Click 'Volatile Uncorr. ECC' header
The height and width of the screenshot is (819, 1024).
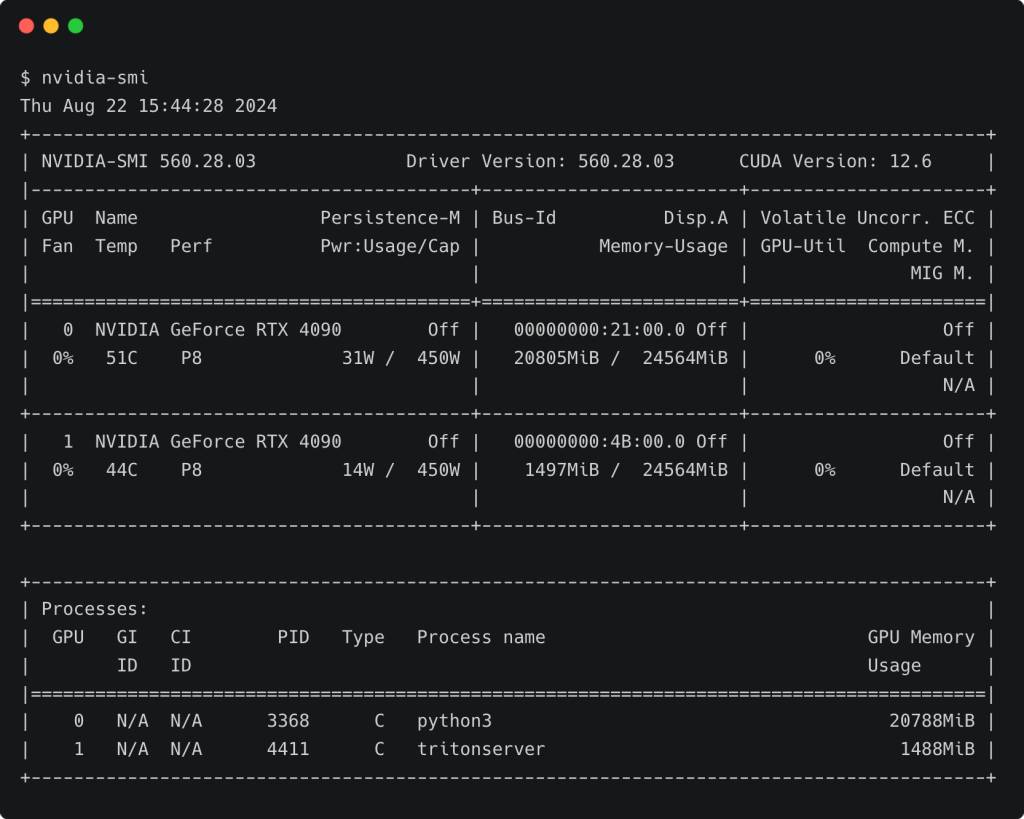point(867,217)
